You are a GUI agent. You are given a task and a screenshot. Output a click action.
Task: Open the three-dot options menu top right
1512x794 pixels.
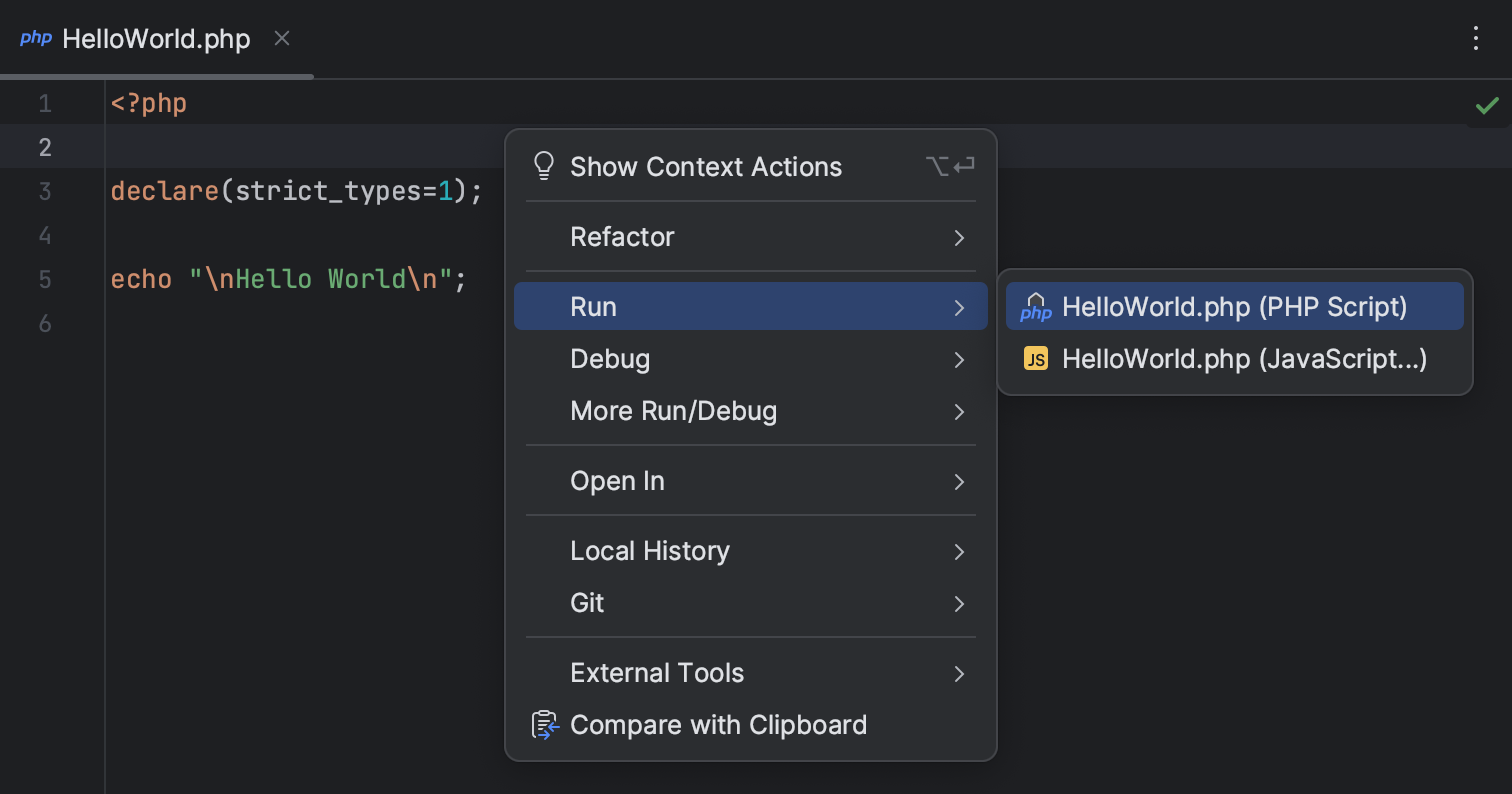point(1476,38)
